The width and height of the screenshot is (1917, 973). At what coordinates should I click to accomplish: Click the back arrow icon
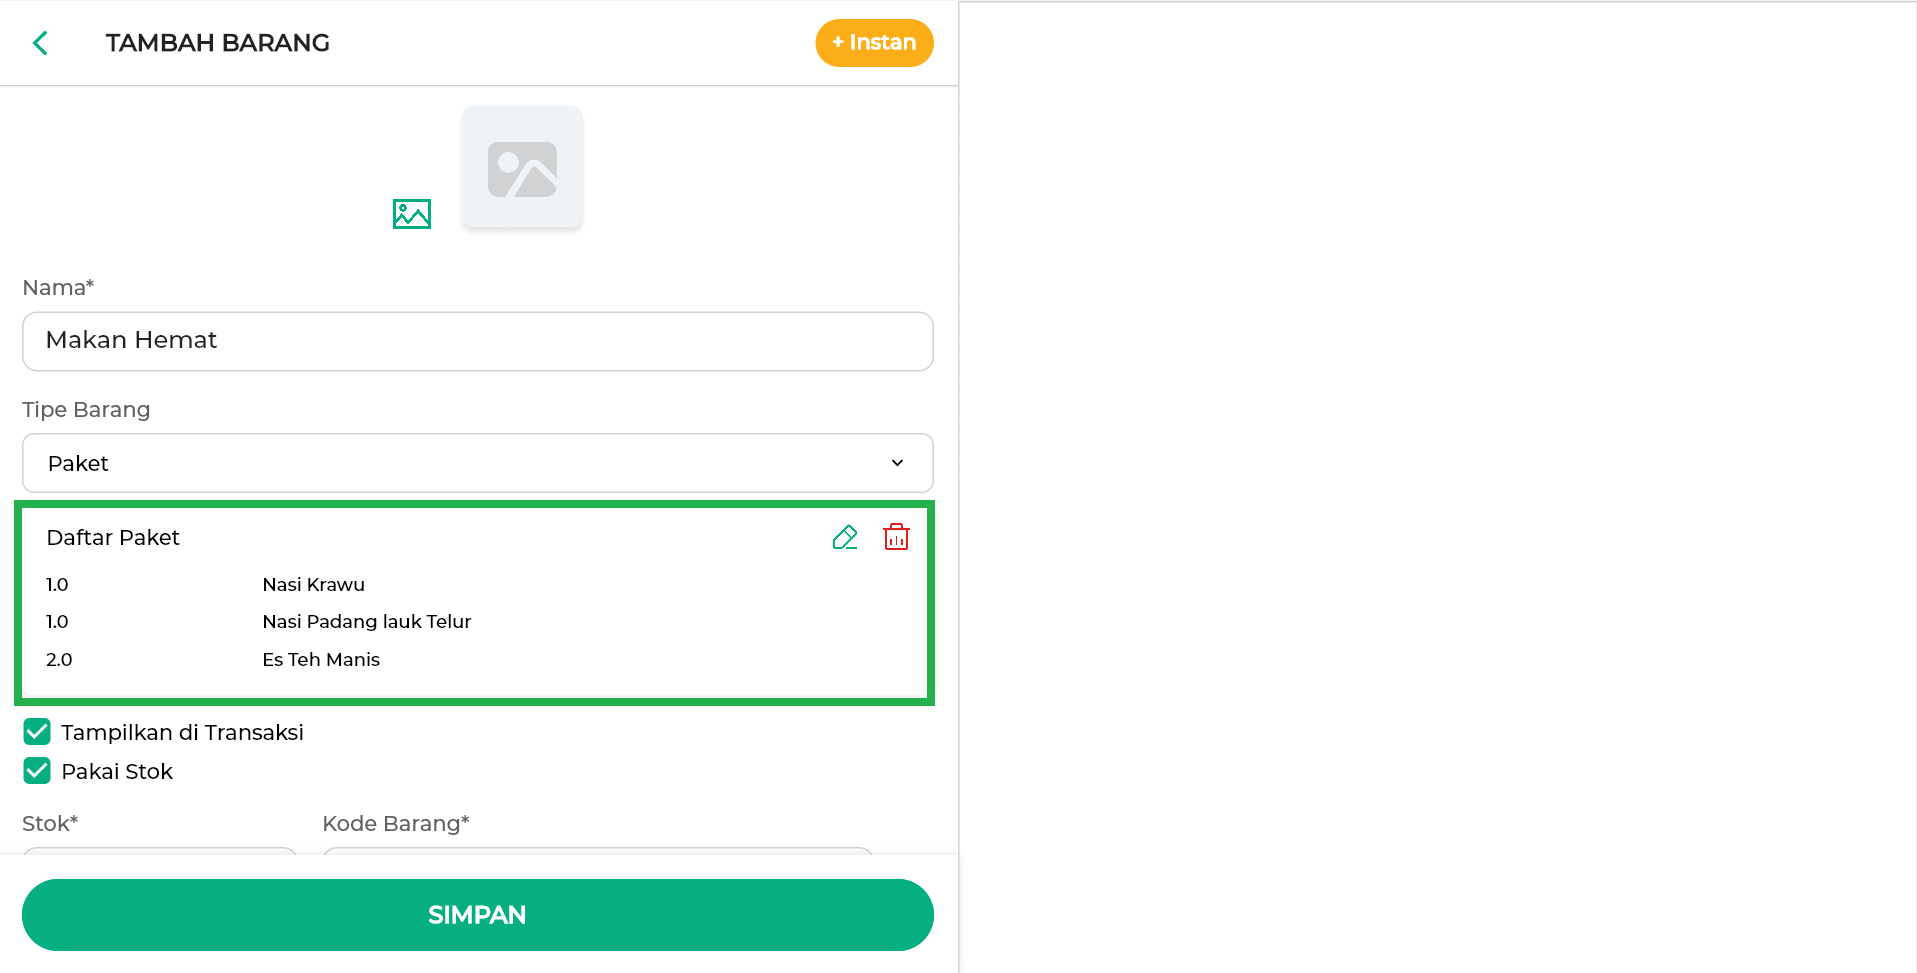40,43
